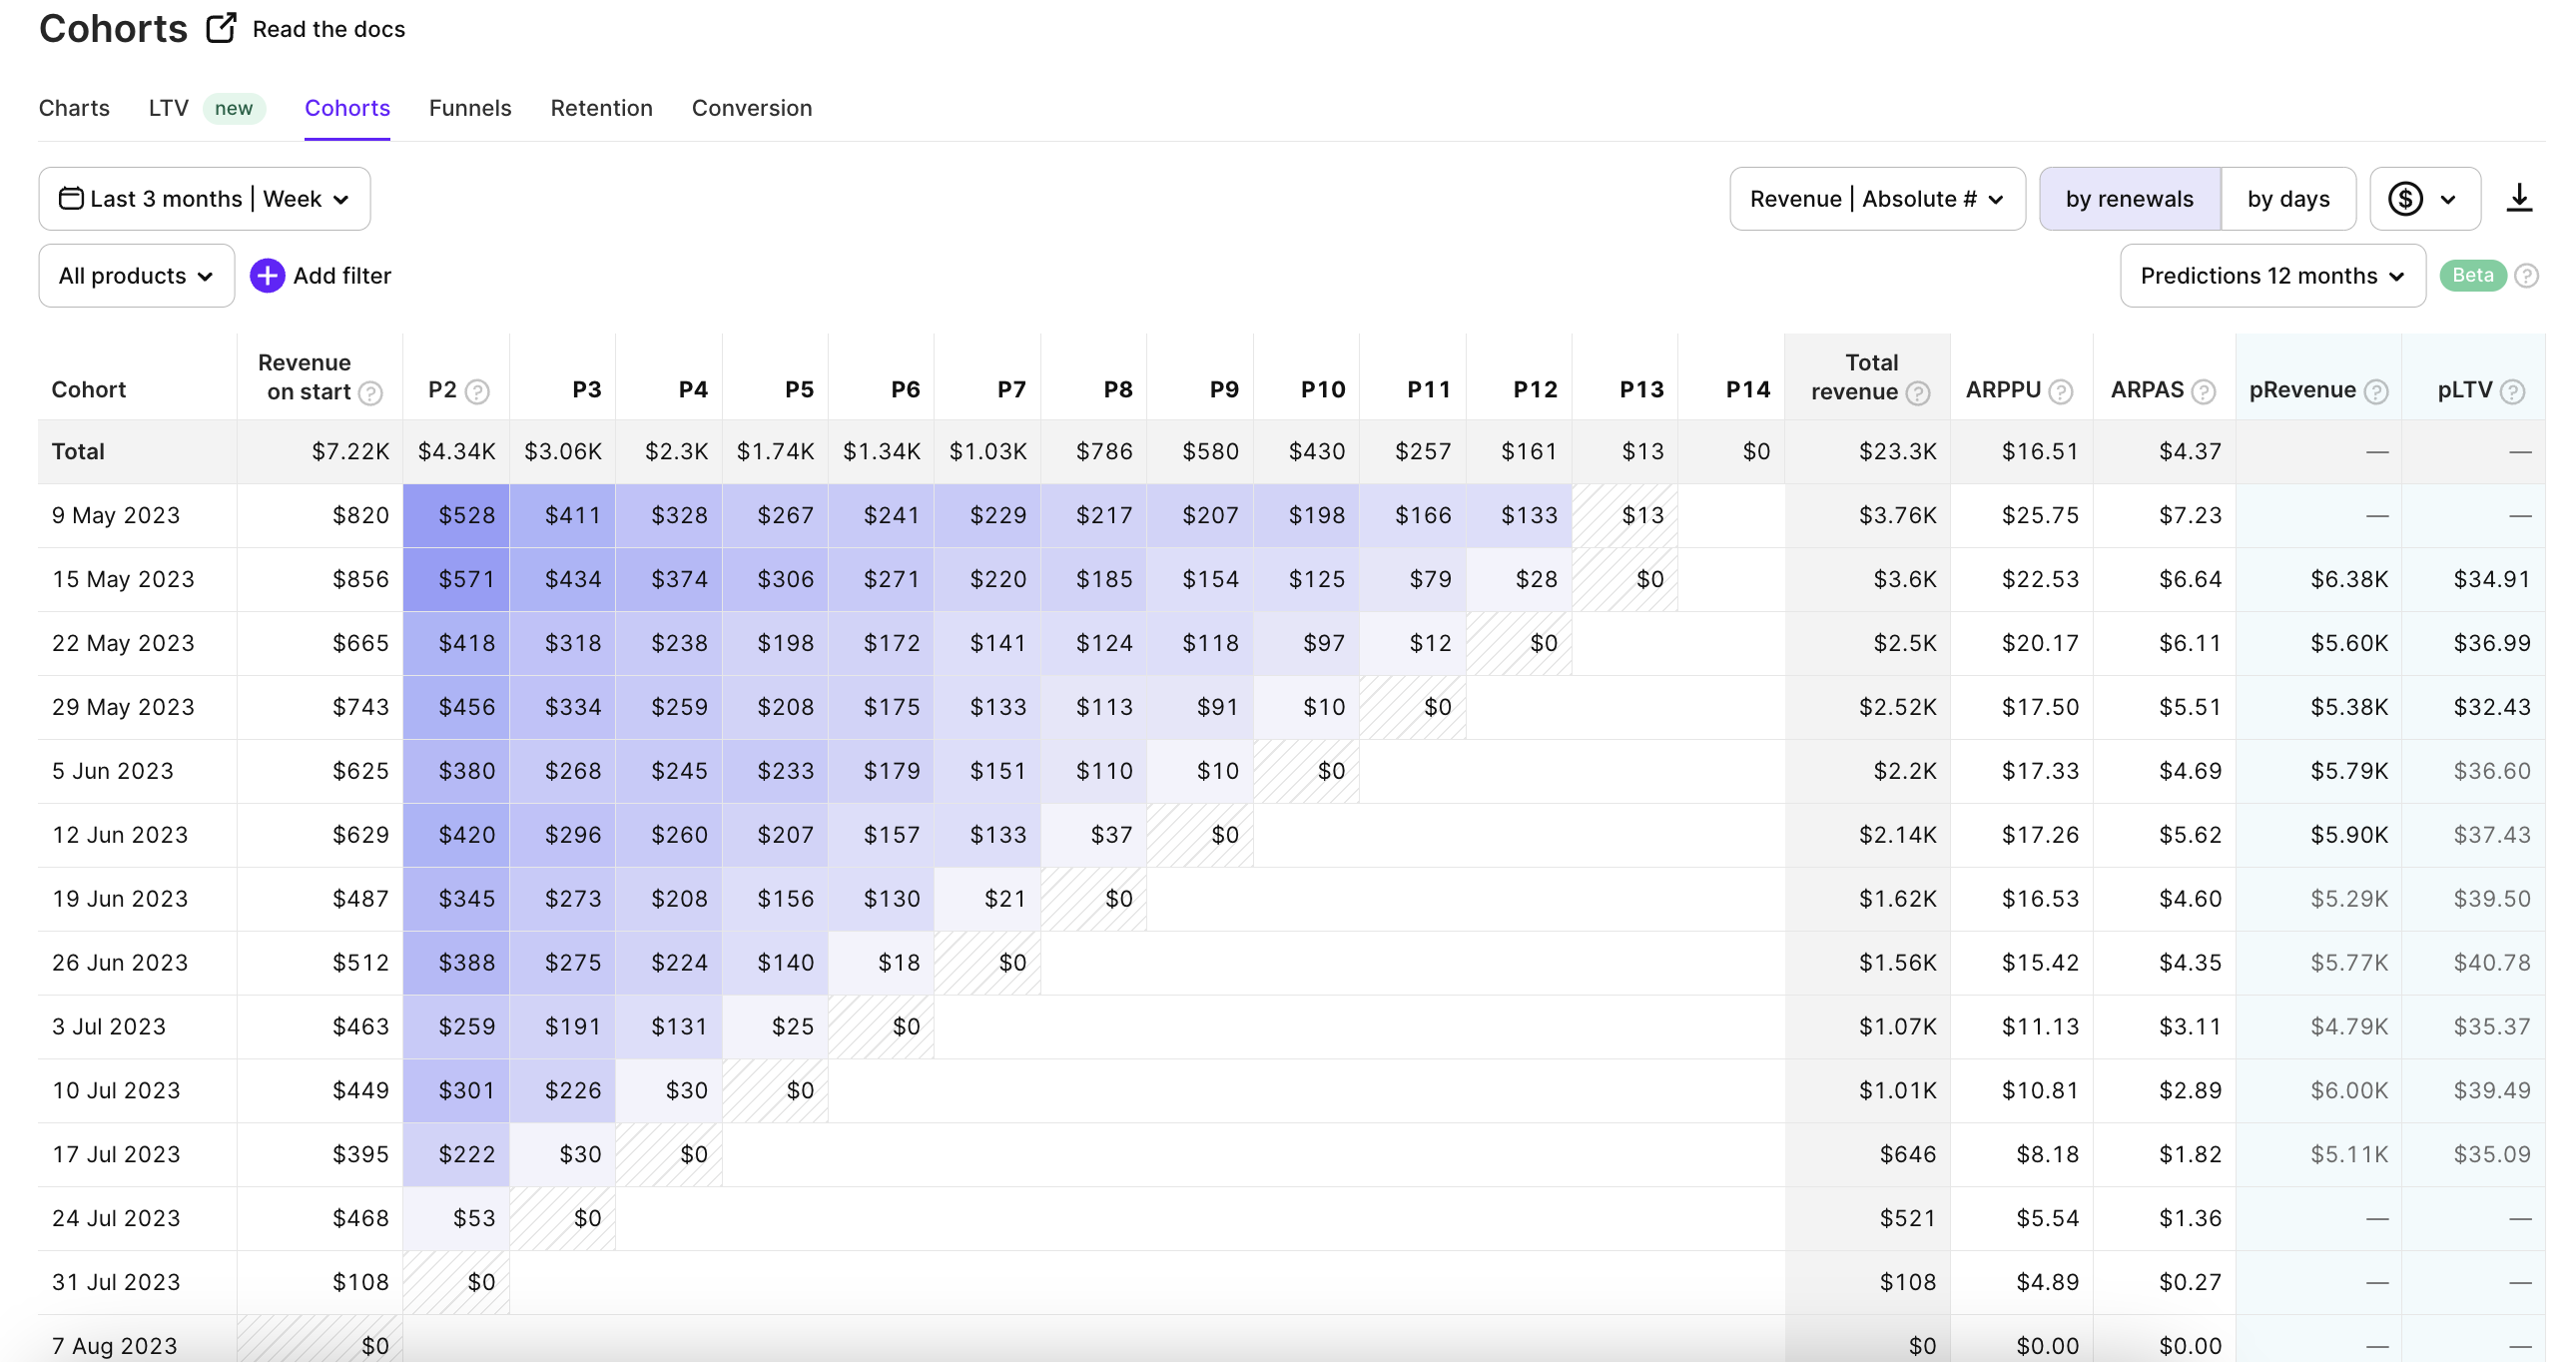Open the Predictions 12 months dropdown

click(2271, 276)
